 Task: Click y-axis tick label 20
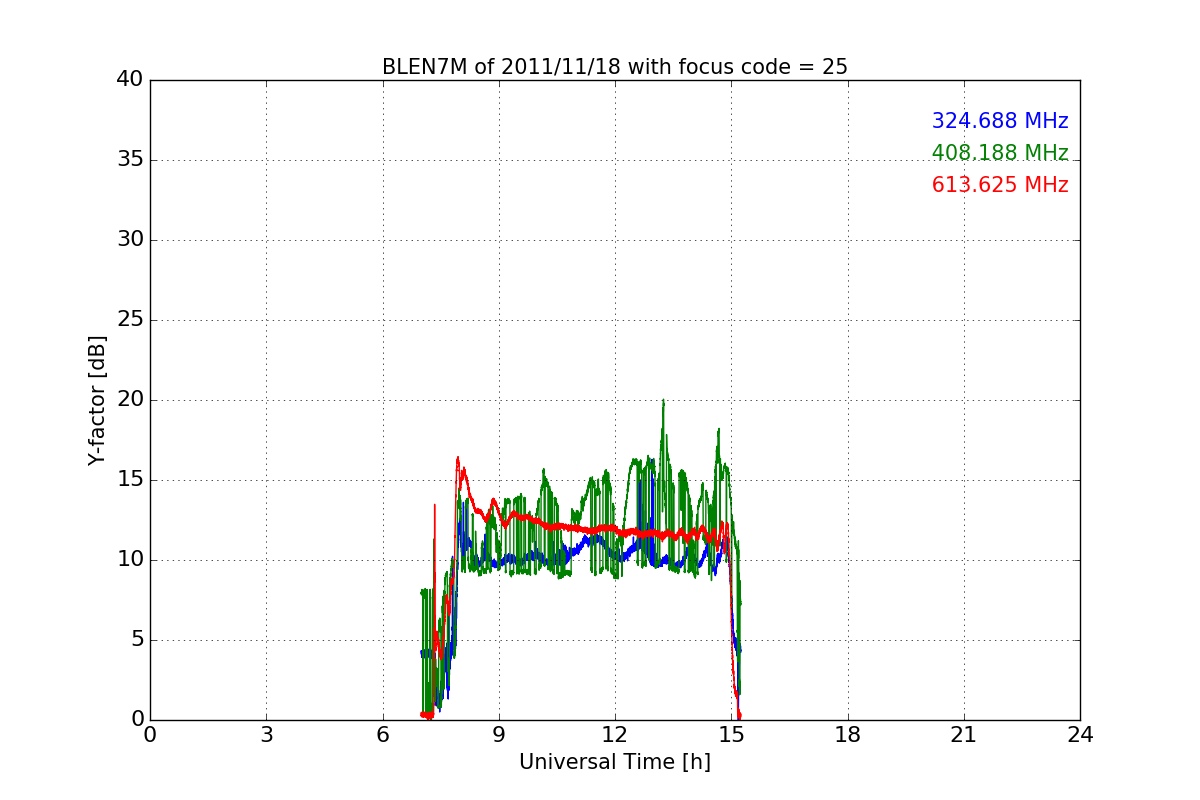tap(130, 399)
